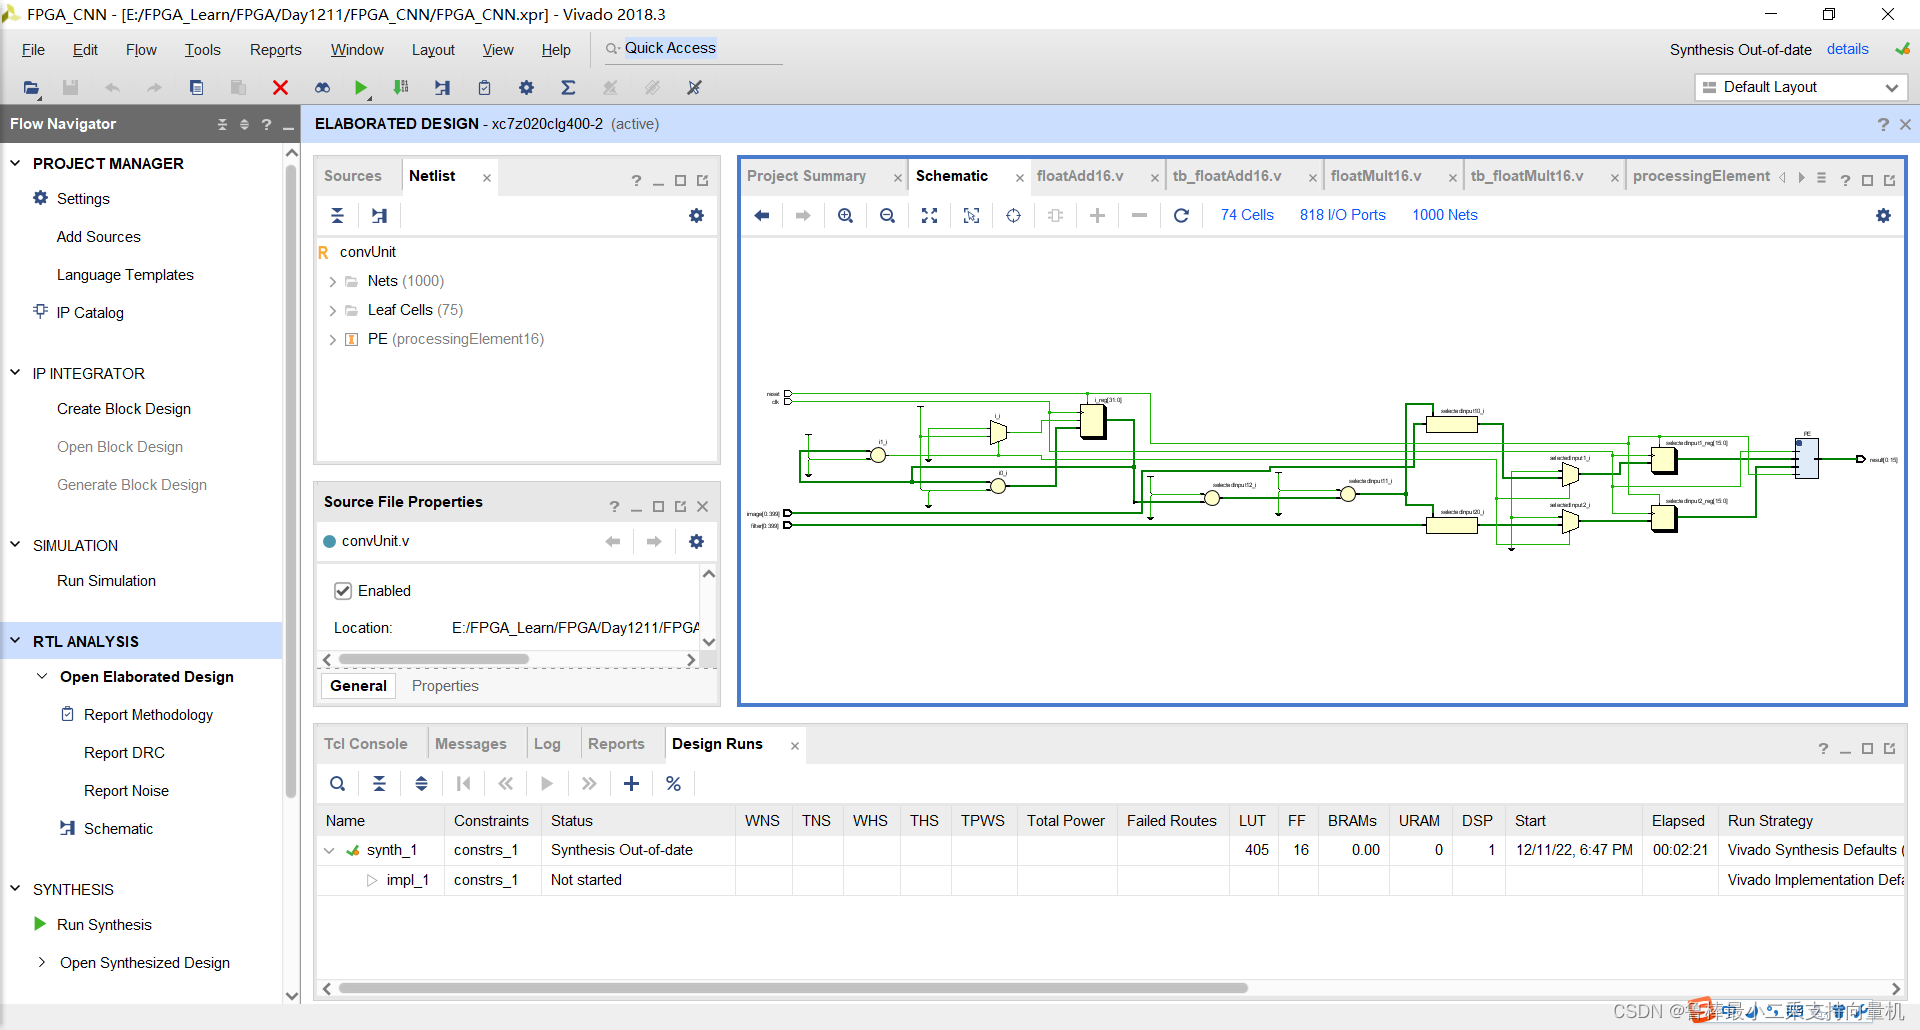Screen dimensions: 1920x1030
Task: Open the Default Layout dropdown
Action: click(1800, 87)
